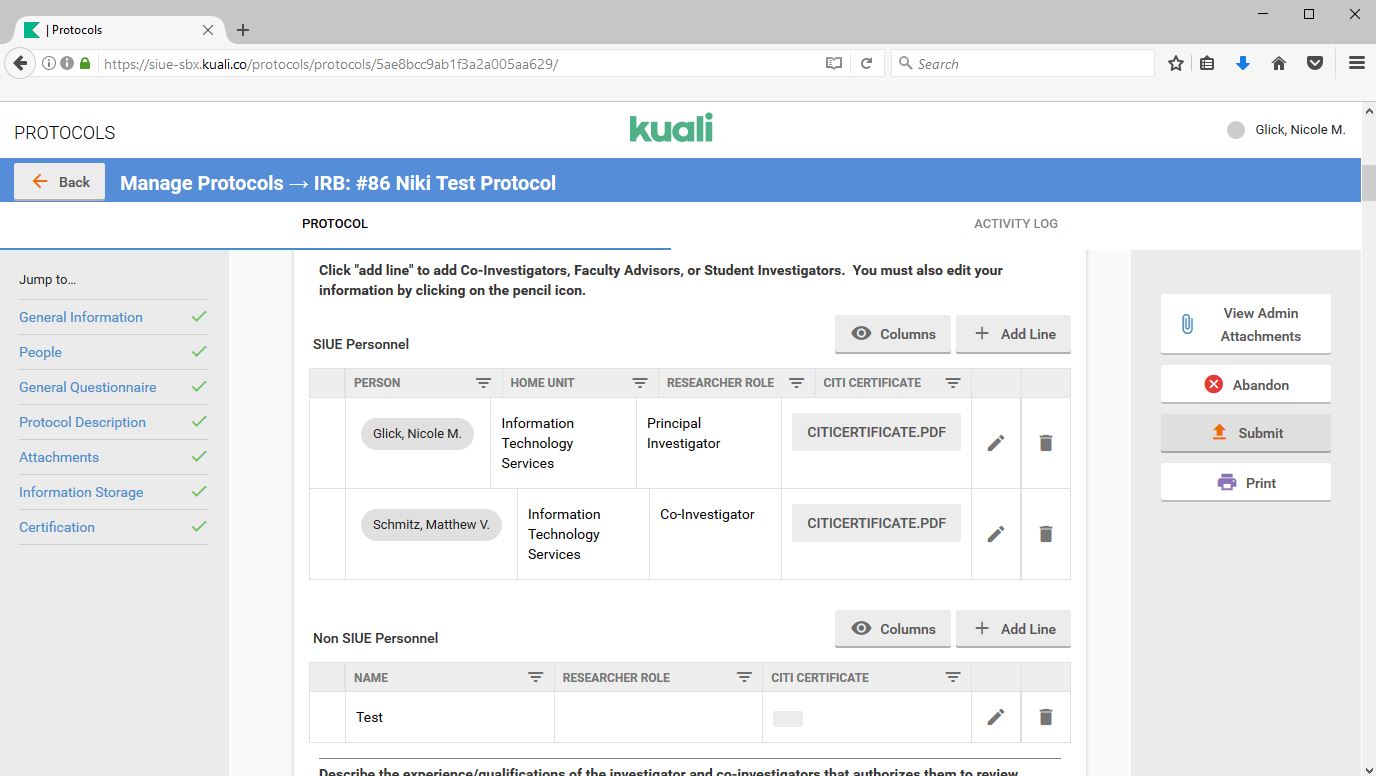
Task: Click pencil edit icon for Test personnel row
Action: pyautogui.click(x=995, y=717)
